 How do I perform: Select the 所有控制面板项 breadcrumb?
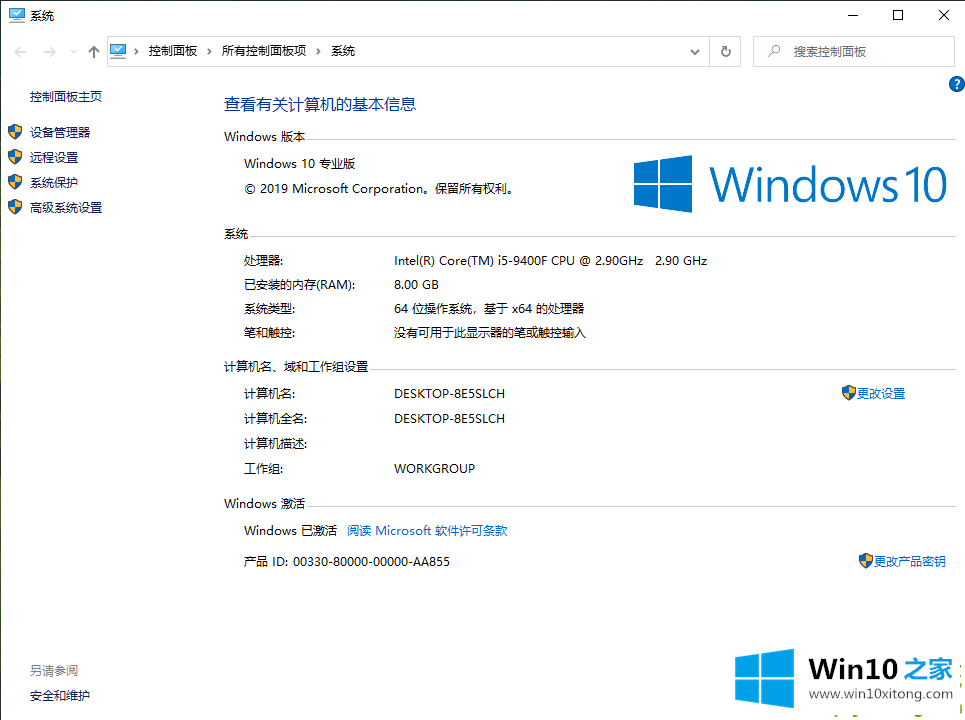(264, 51)
